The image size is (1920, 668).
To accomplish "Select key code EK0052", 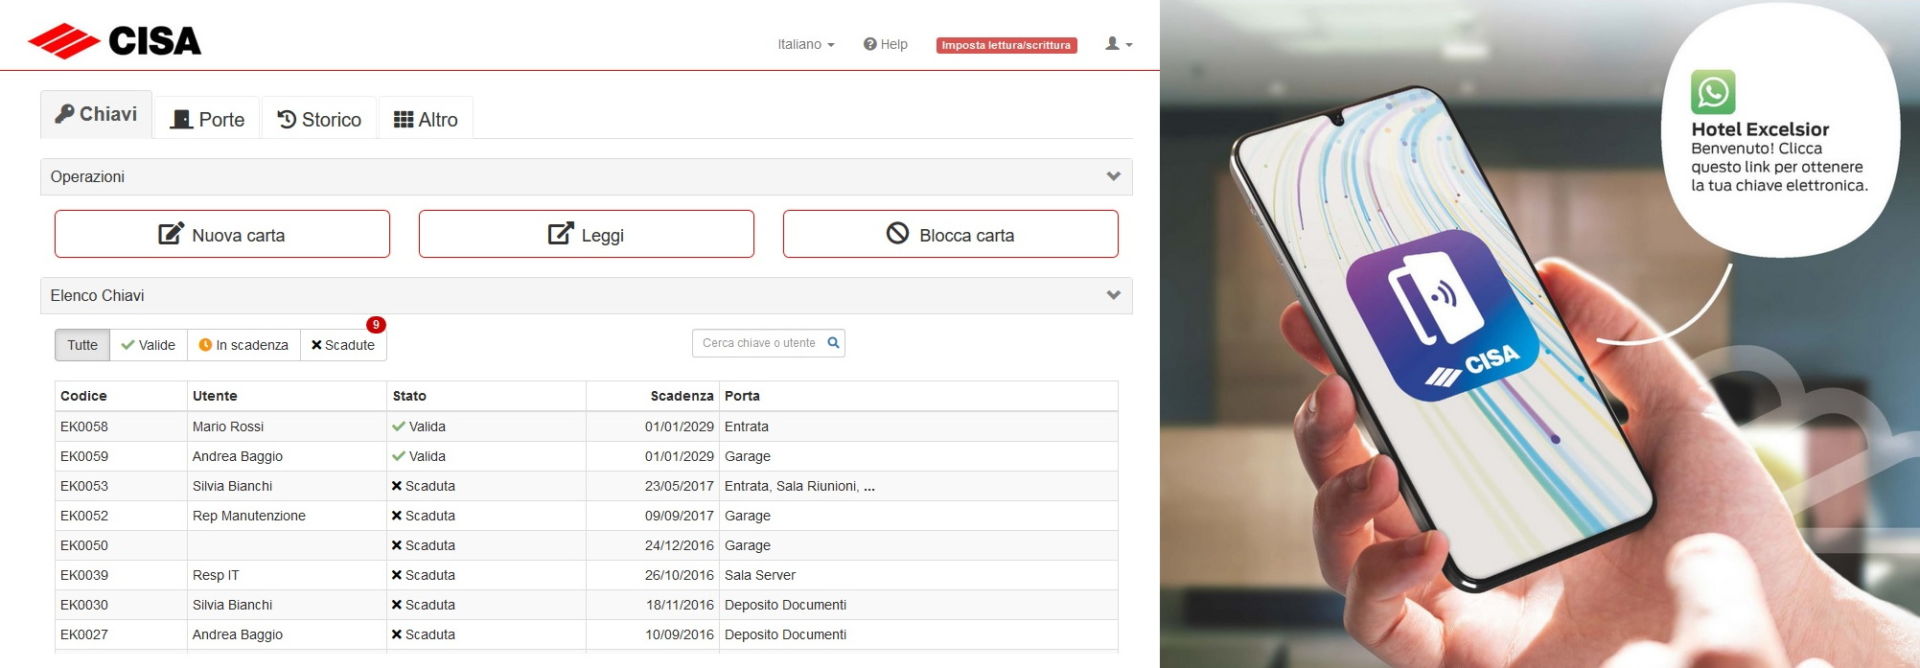I will [x=84, y=516].
